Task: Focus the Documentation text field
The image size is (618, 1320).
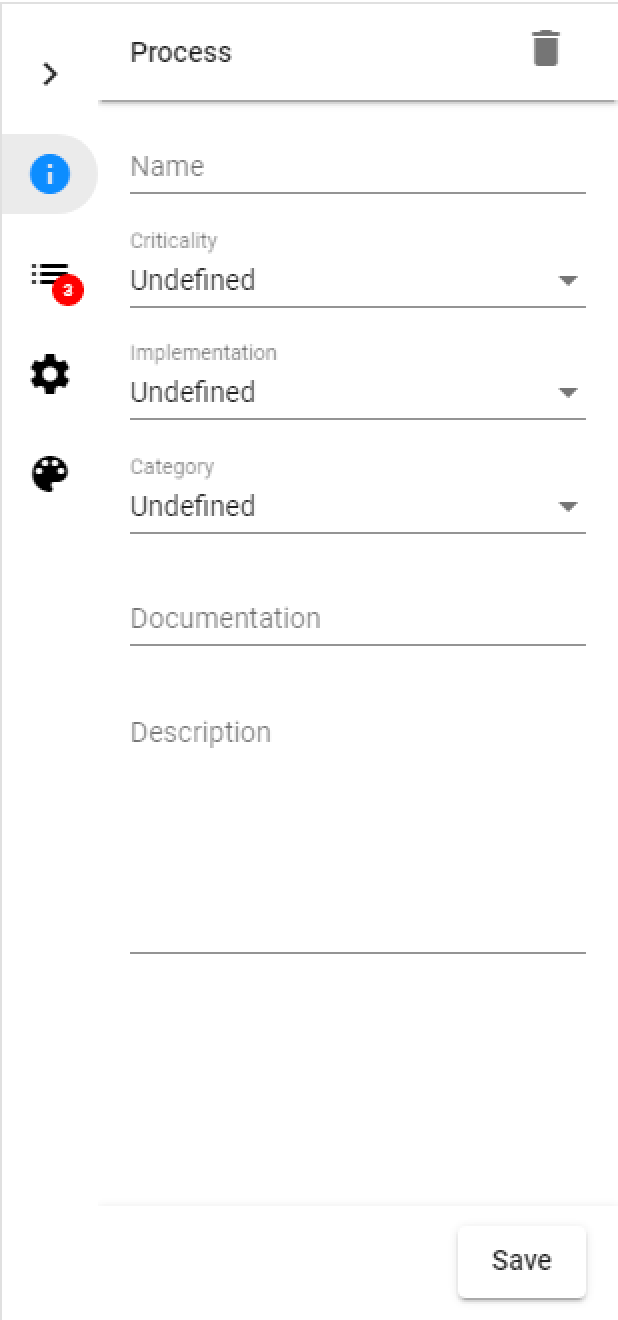Action: click(x=357, y=619)
